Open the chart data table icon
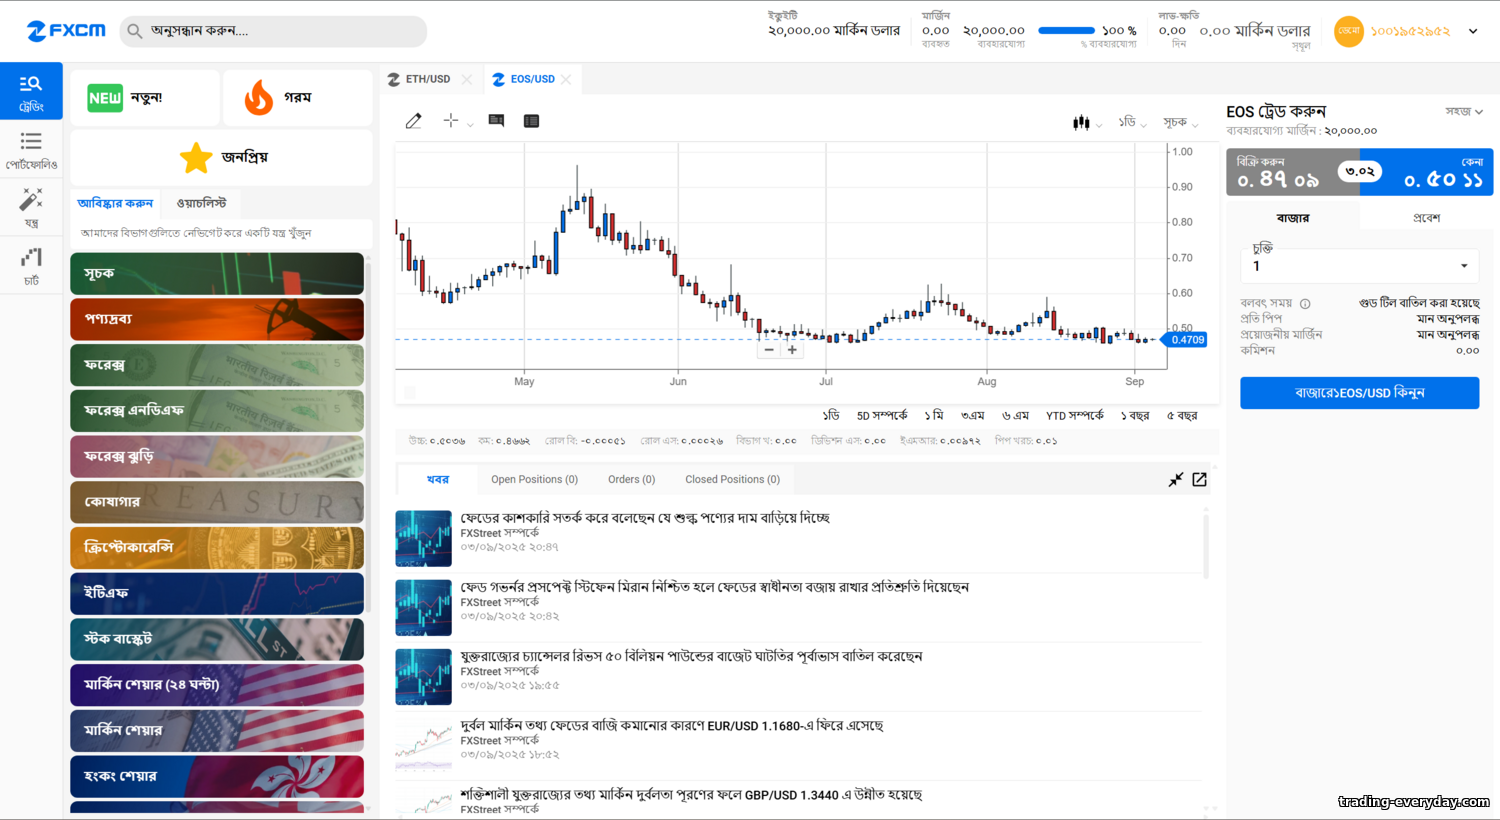The height and width of the screenshot is (820, 1500). 531,121
